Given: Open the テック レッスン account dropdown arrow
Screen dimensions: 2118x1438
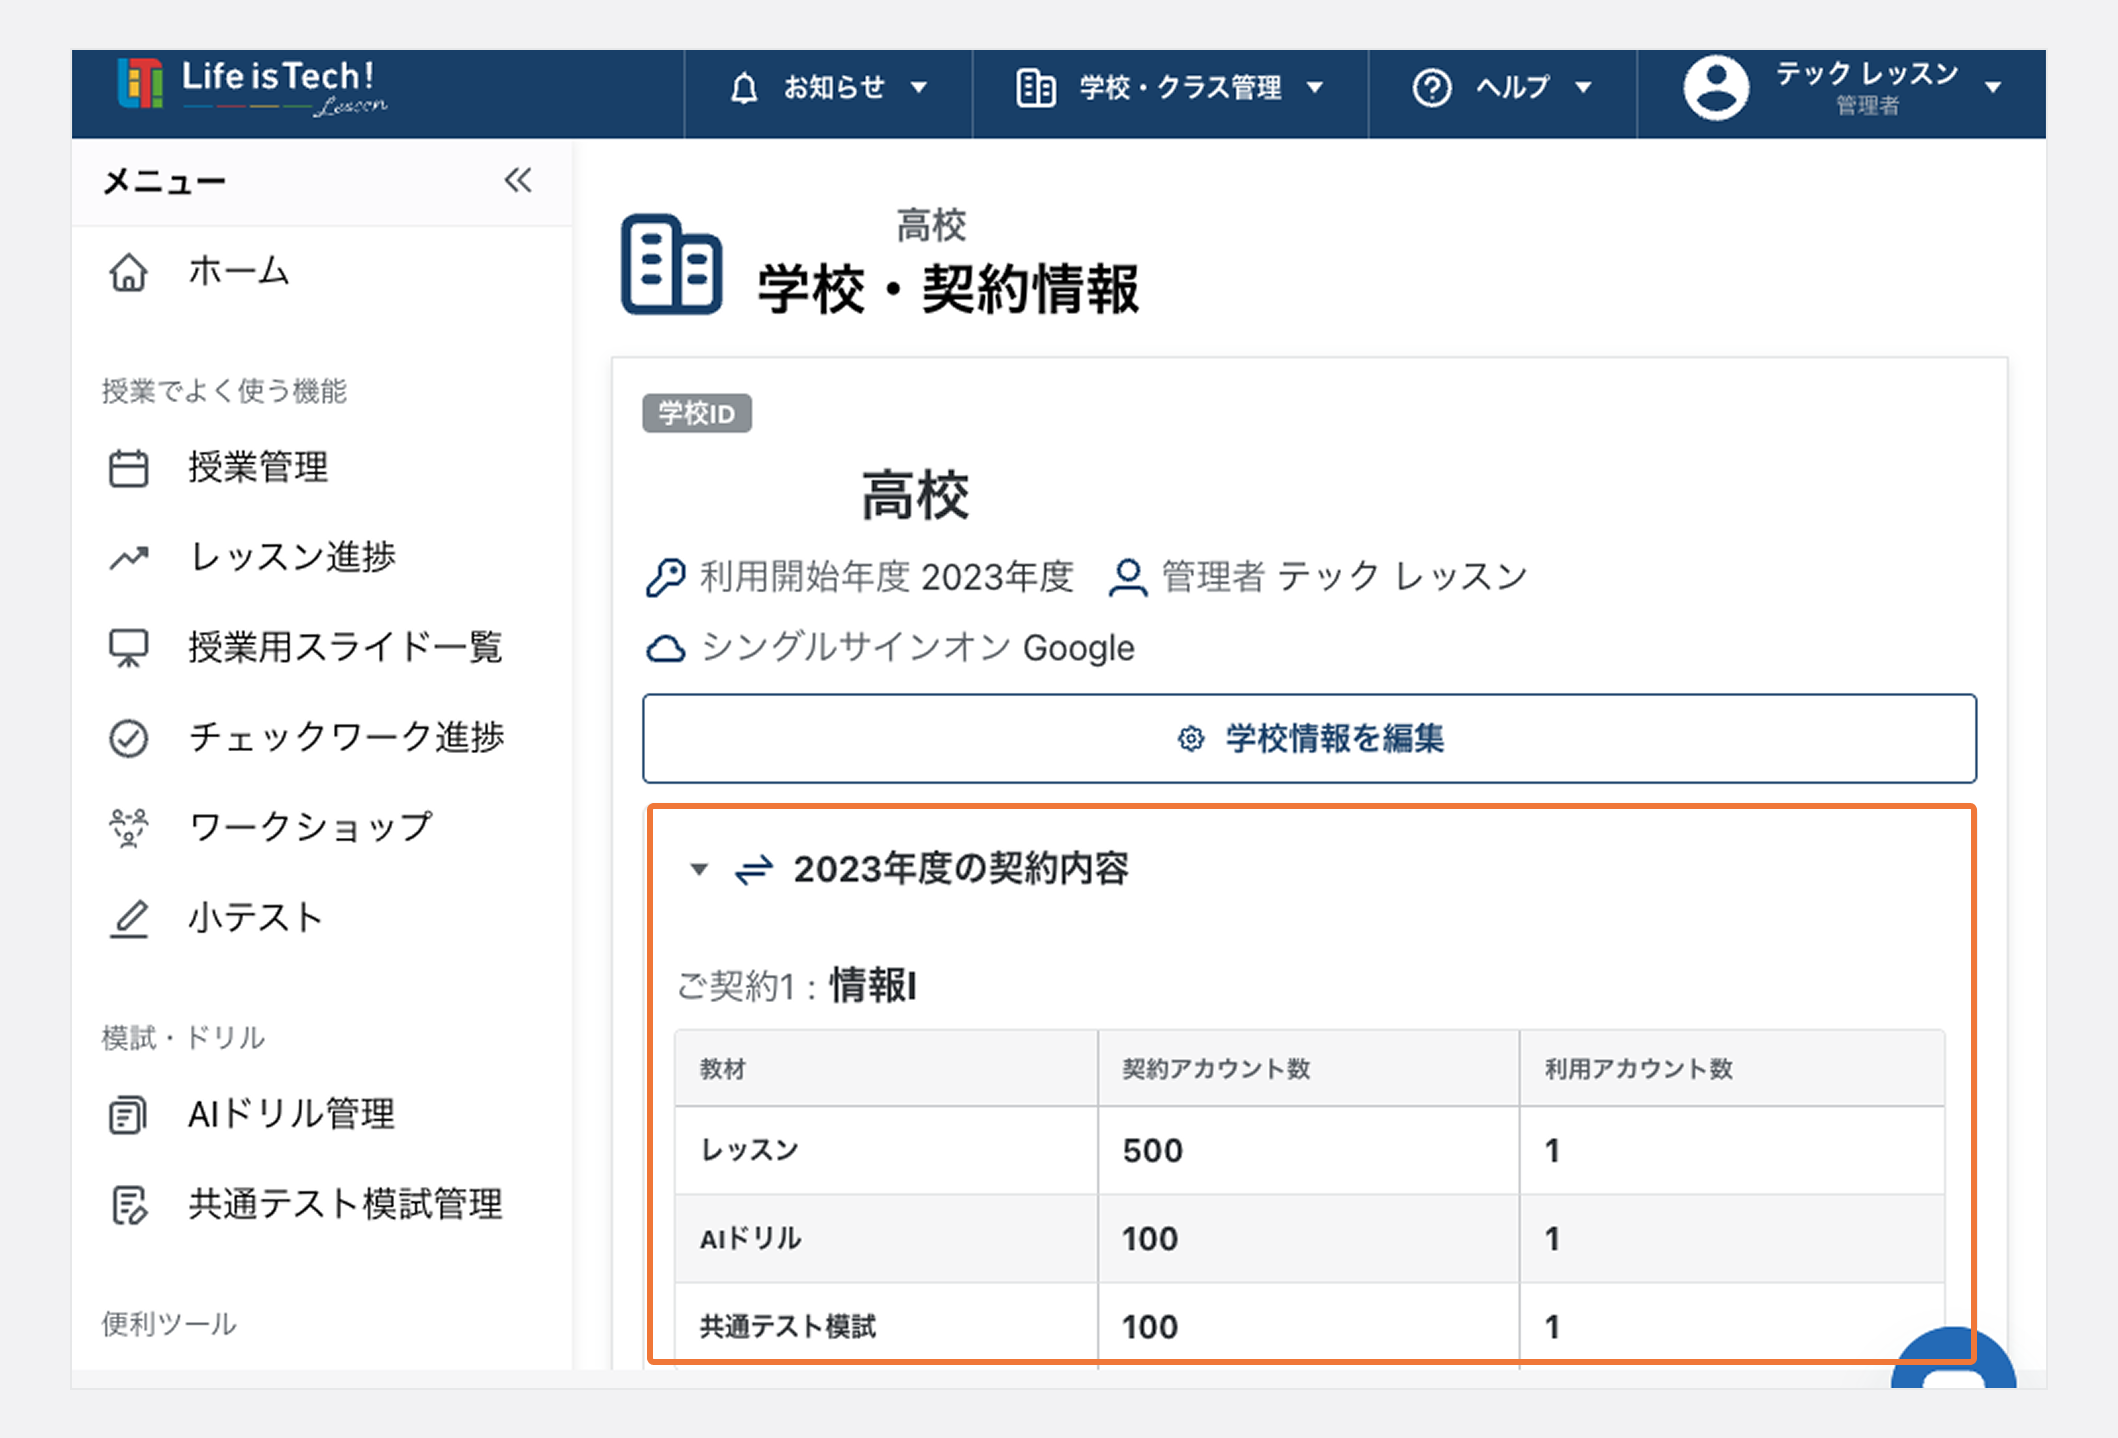Looking at the screenshot, I should pyautogui.click(x=1993, y=88).
